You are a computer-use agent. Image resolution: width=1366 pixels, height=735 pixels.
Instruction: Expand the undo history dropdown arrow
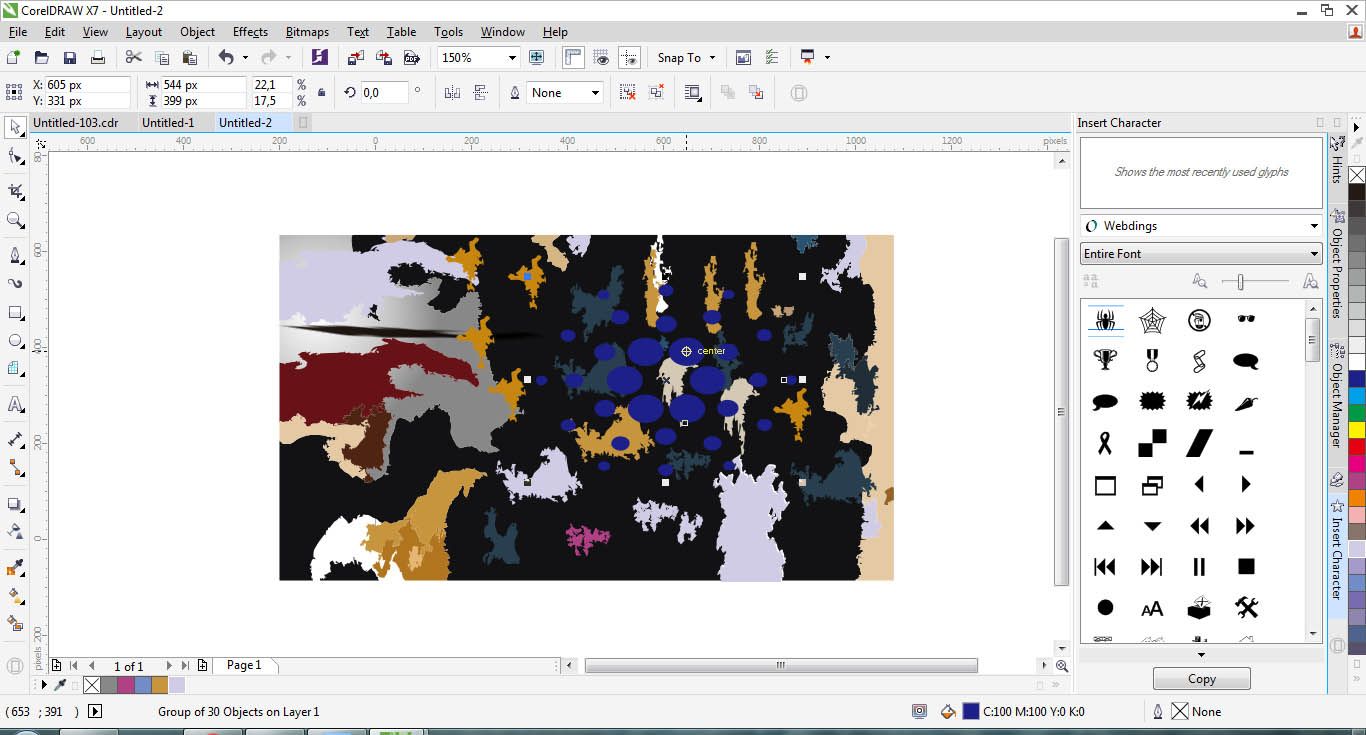coord(245,58)
